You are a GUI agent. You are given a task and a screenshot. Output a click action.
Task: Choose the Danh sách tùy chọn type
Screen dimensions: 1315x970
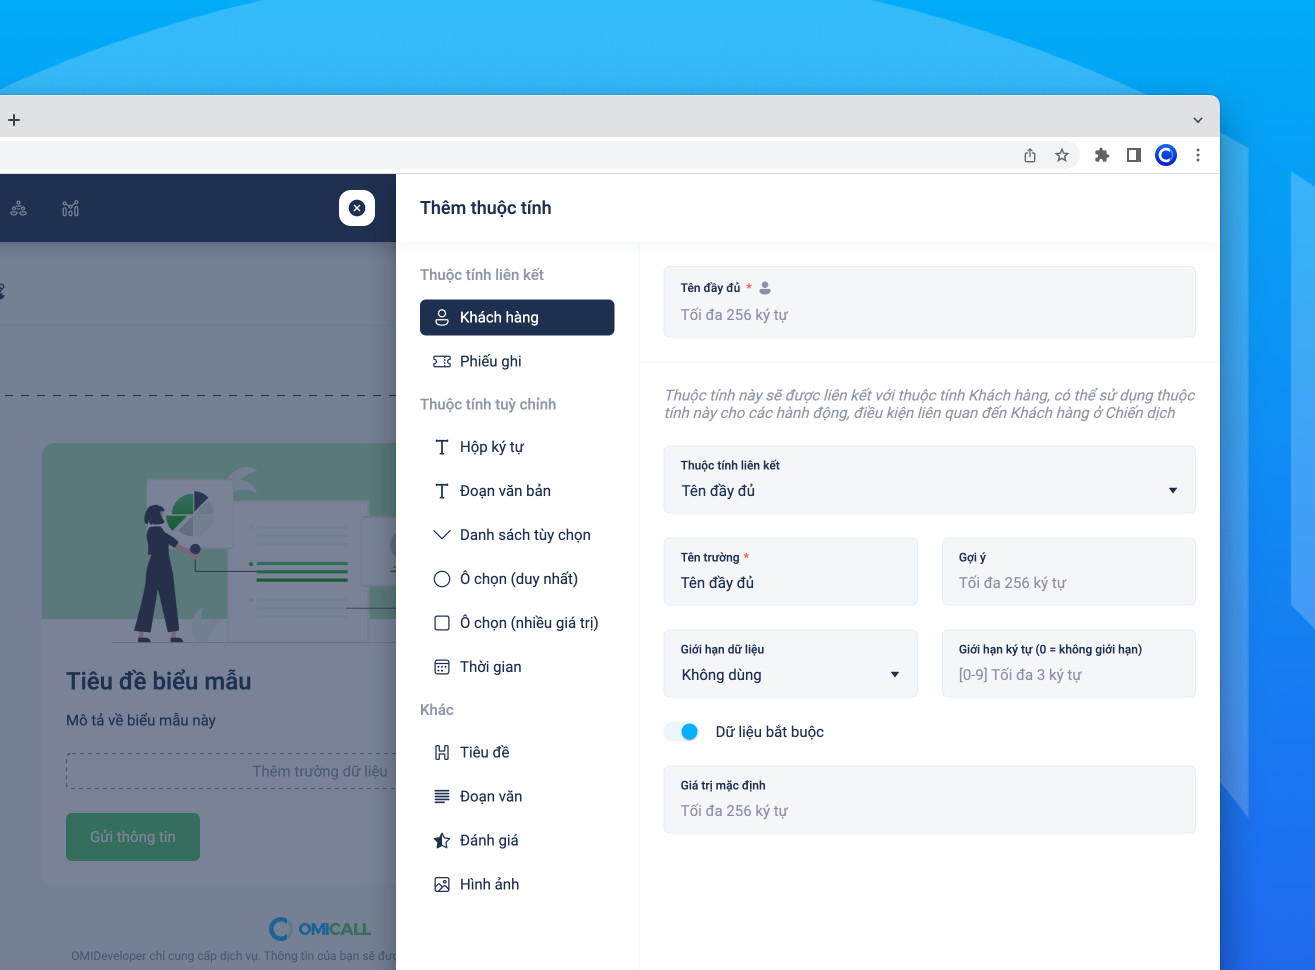(x=517, y=535)
